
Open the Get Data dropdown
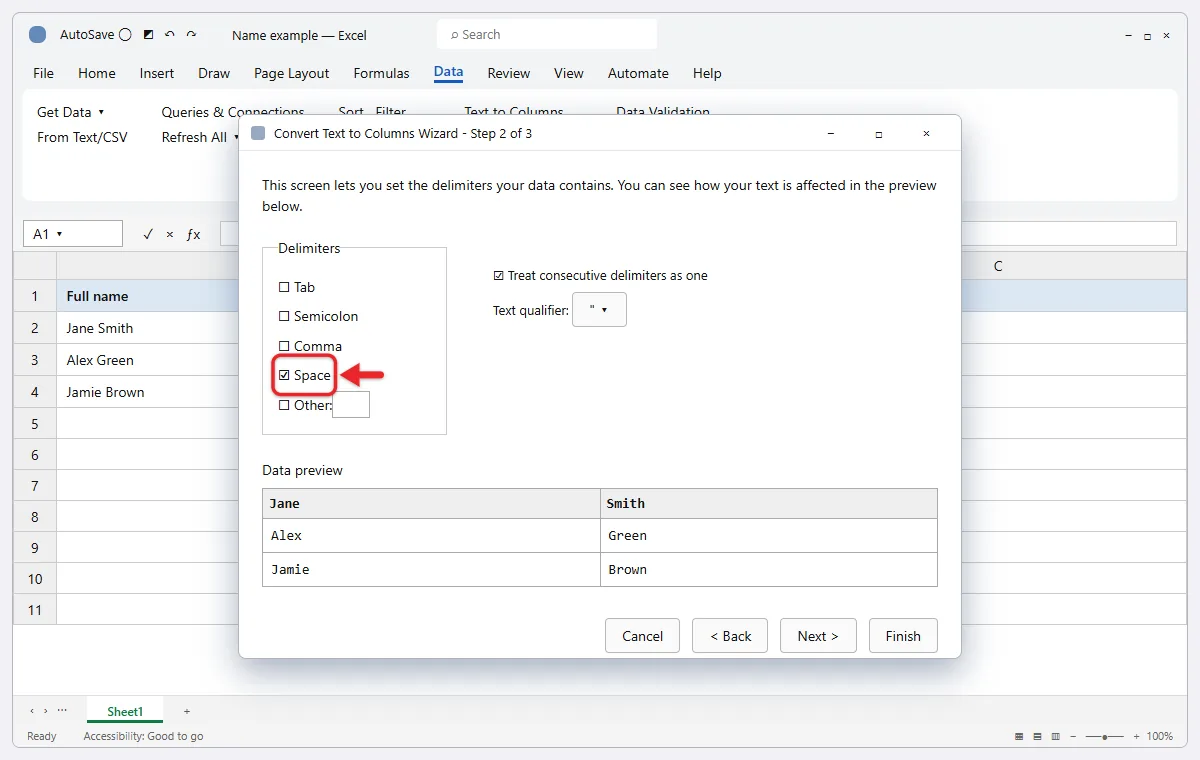click(70, 112)
